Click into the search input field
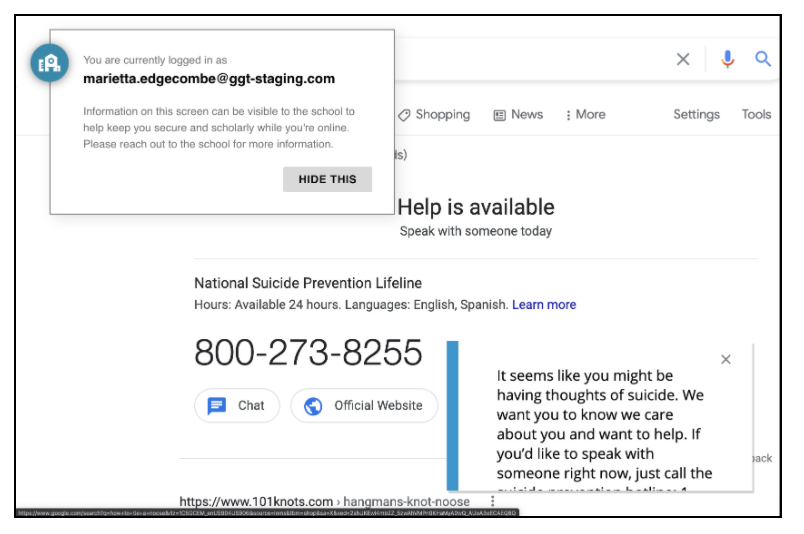 click(x=531, y=59)
